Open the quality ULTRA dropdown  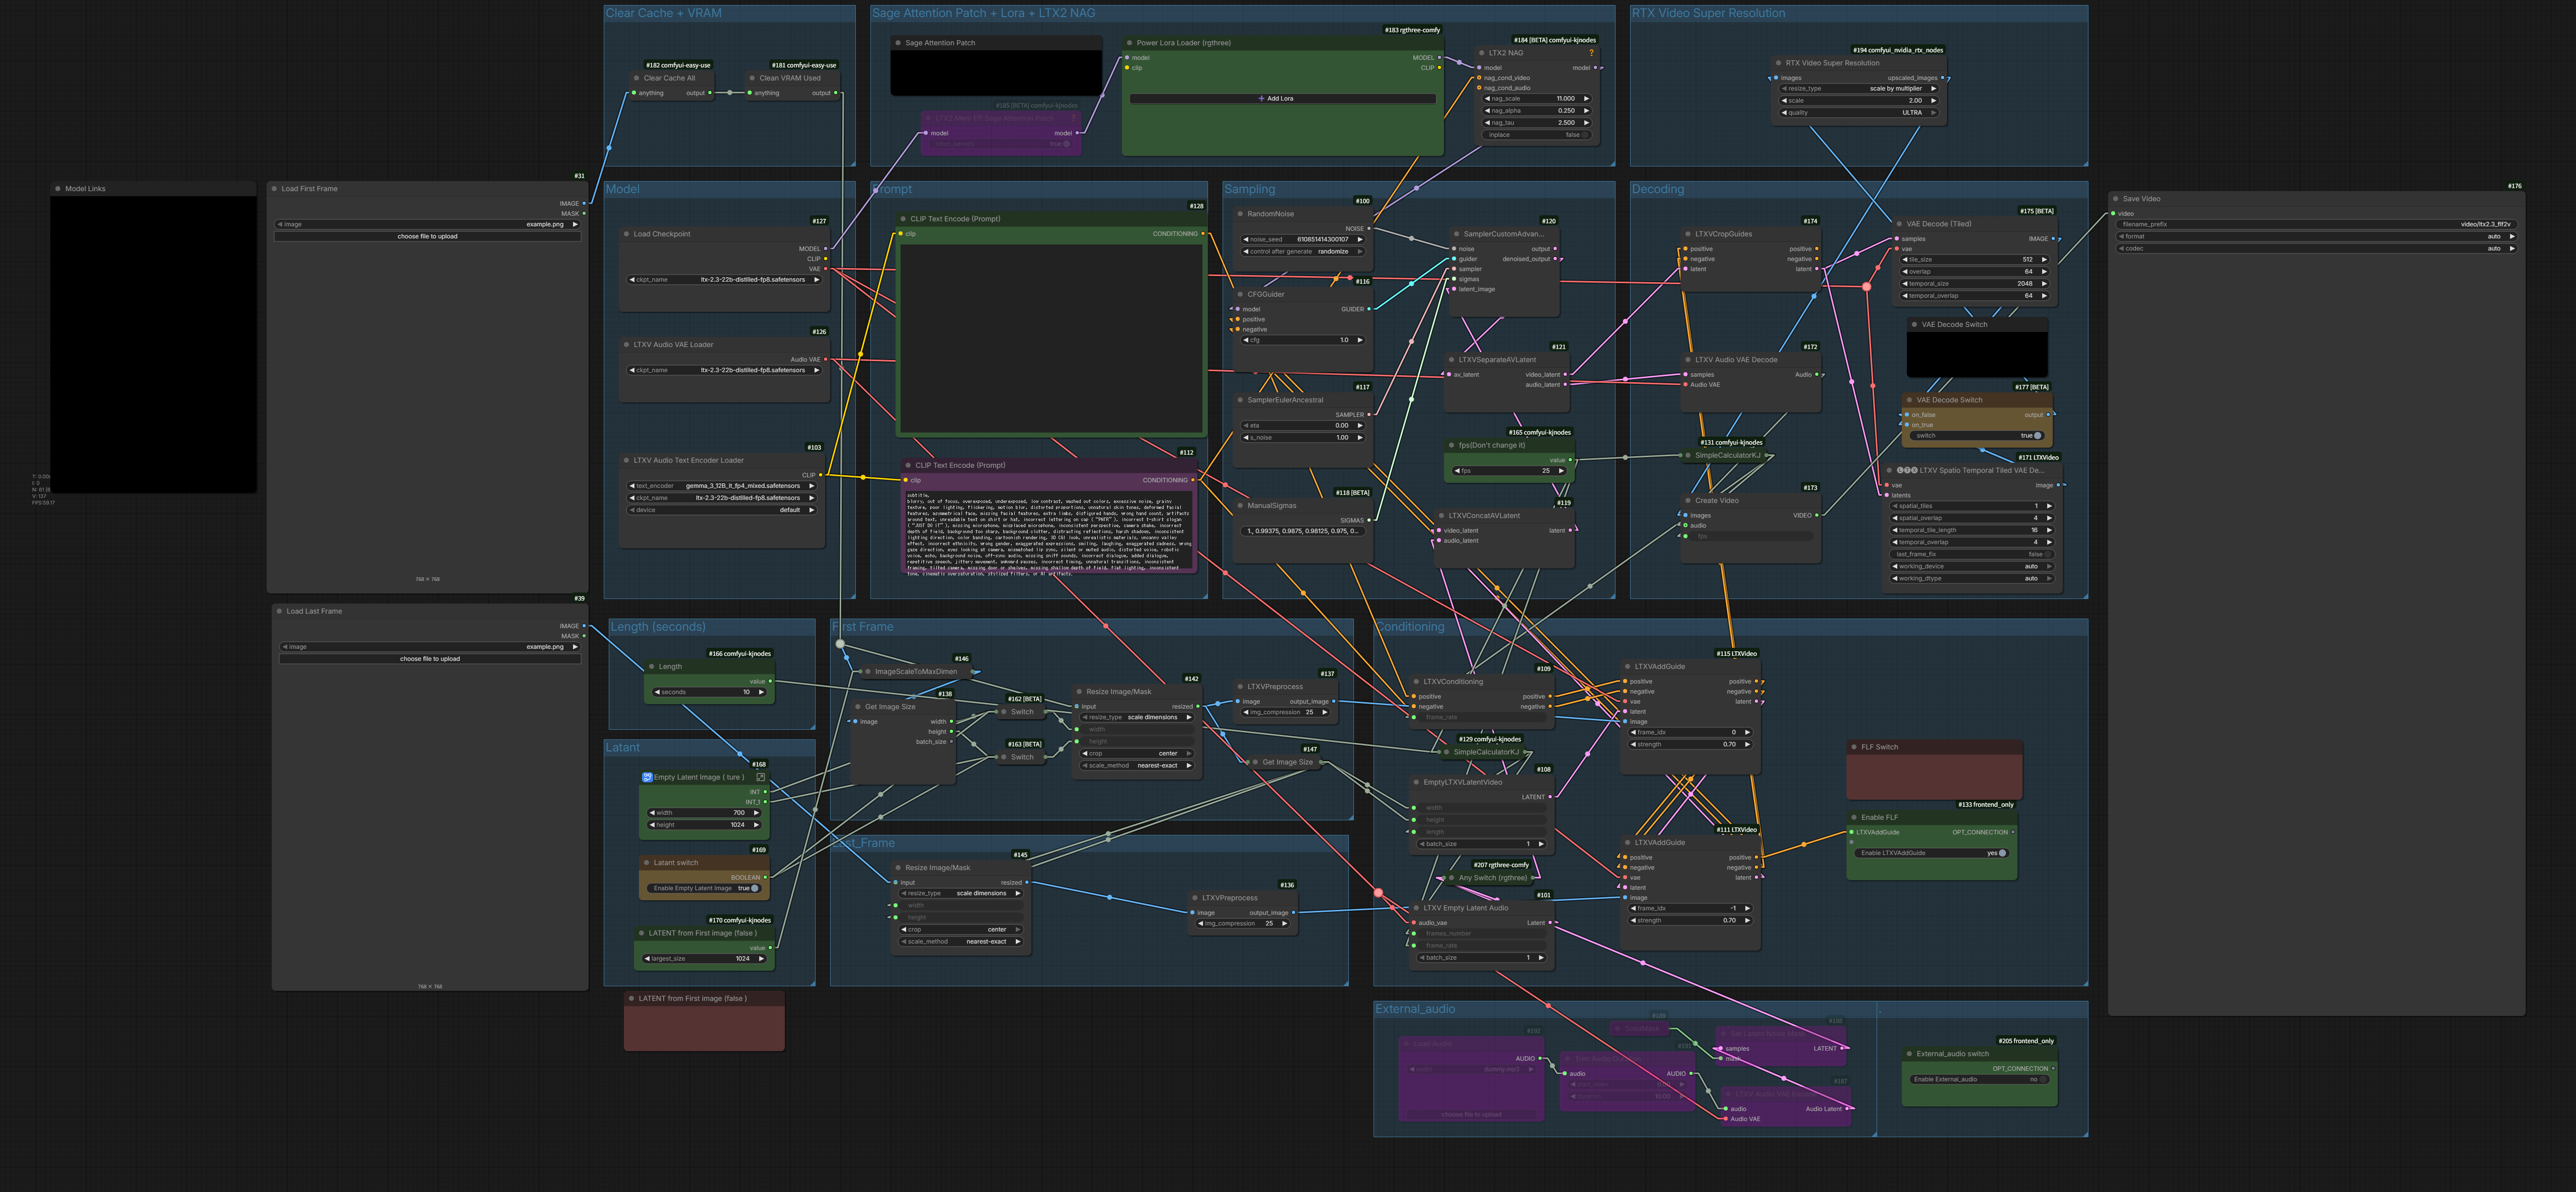point(1859,113)
